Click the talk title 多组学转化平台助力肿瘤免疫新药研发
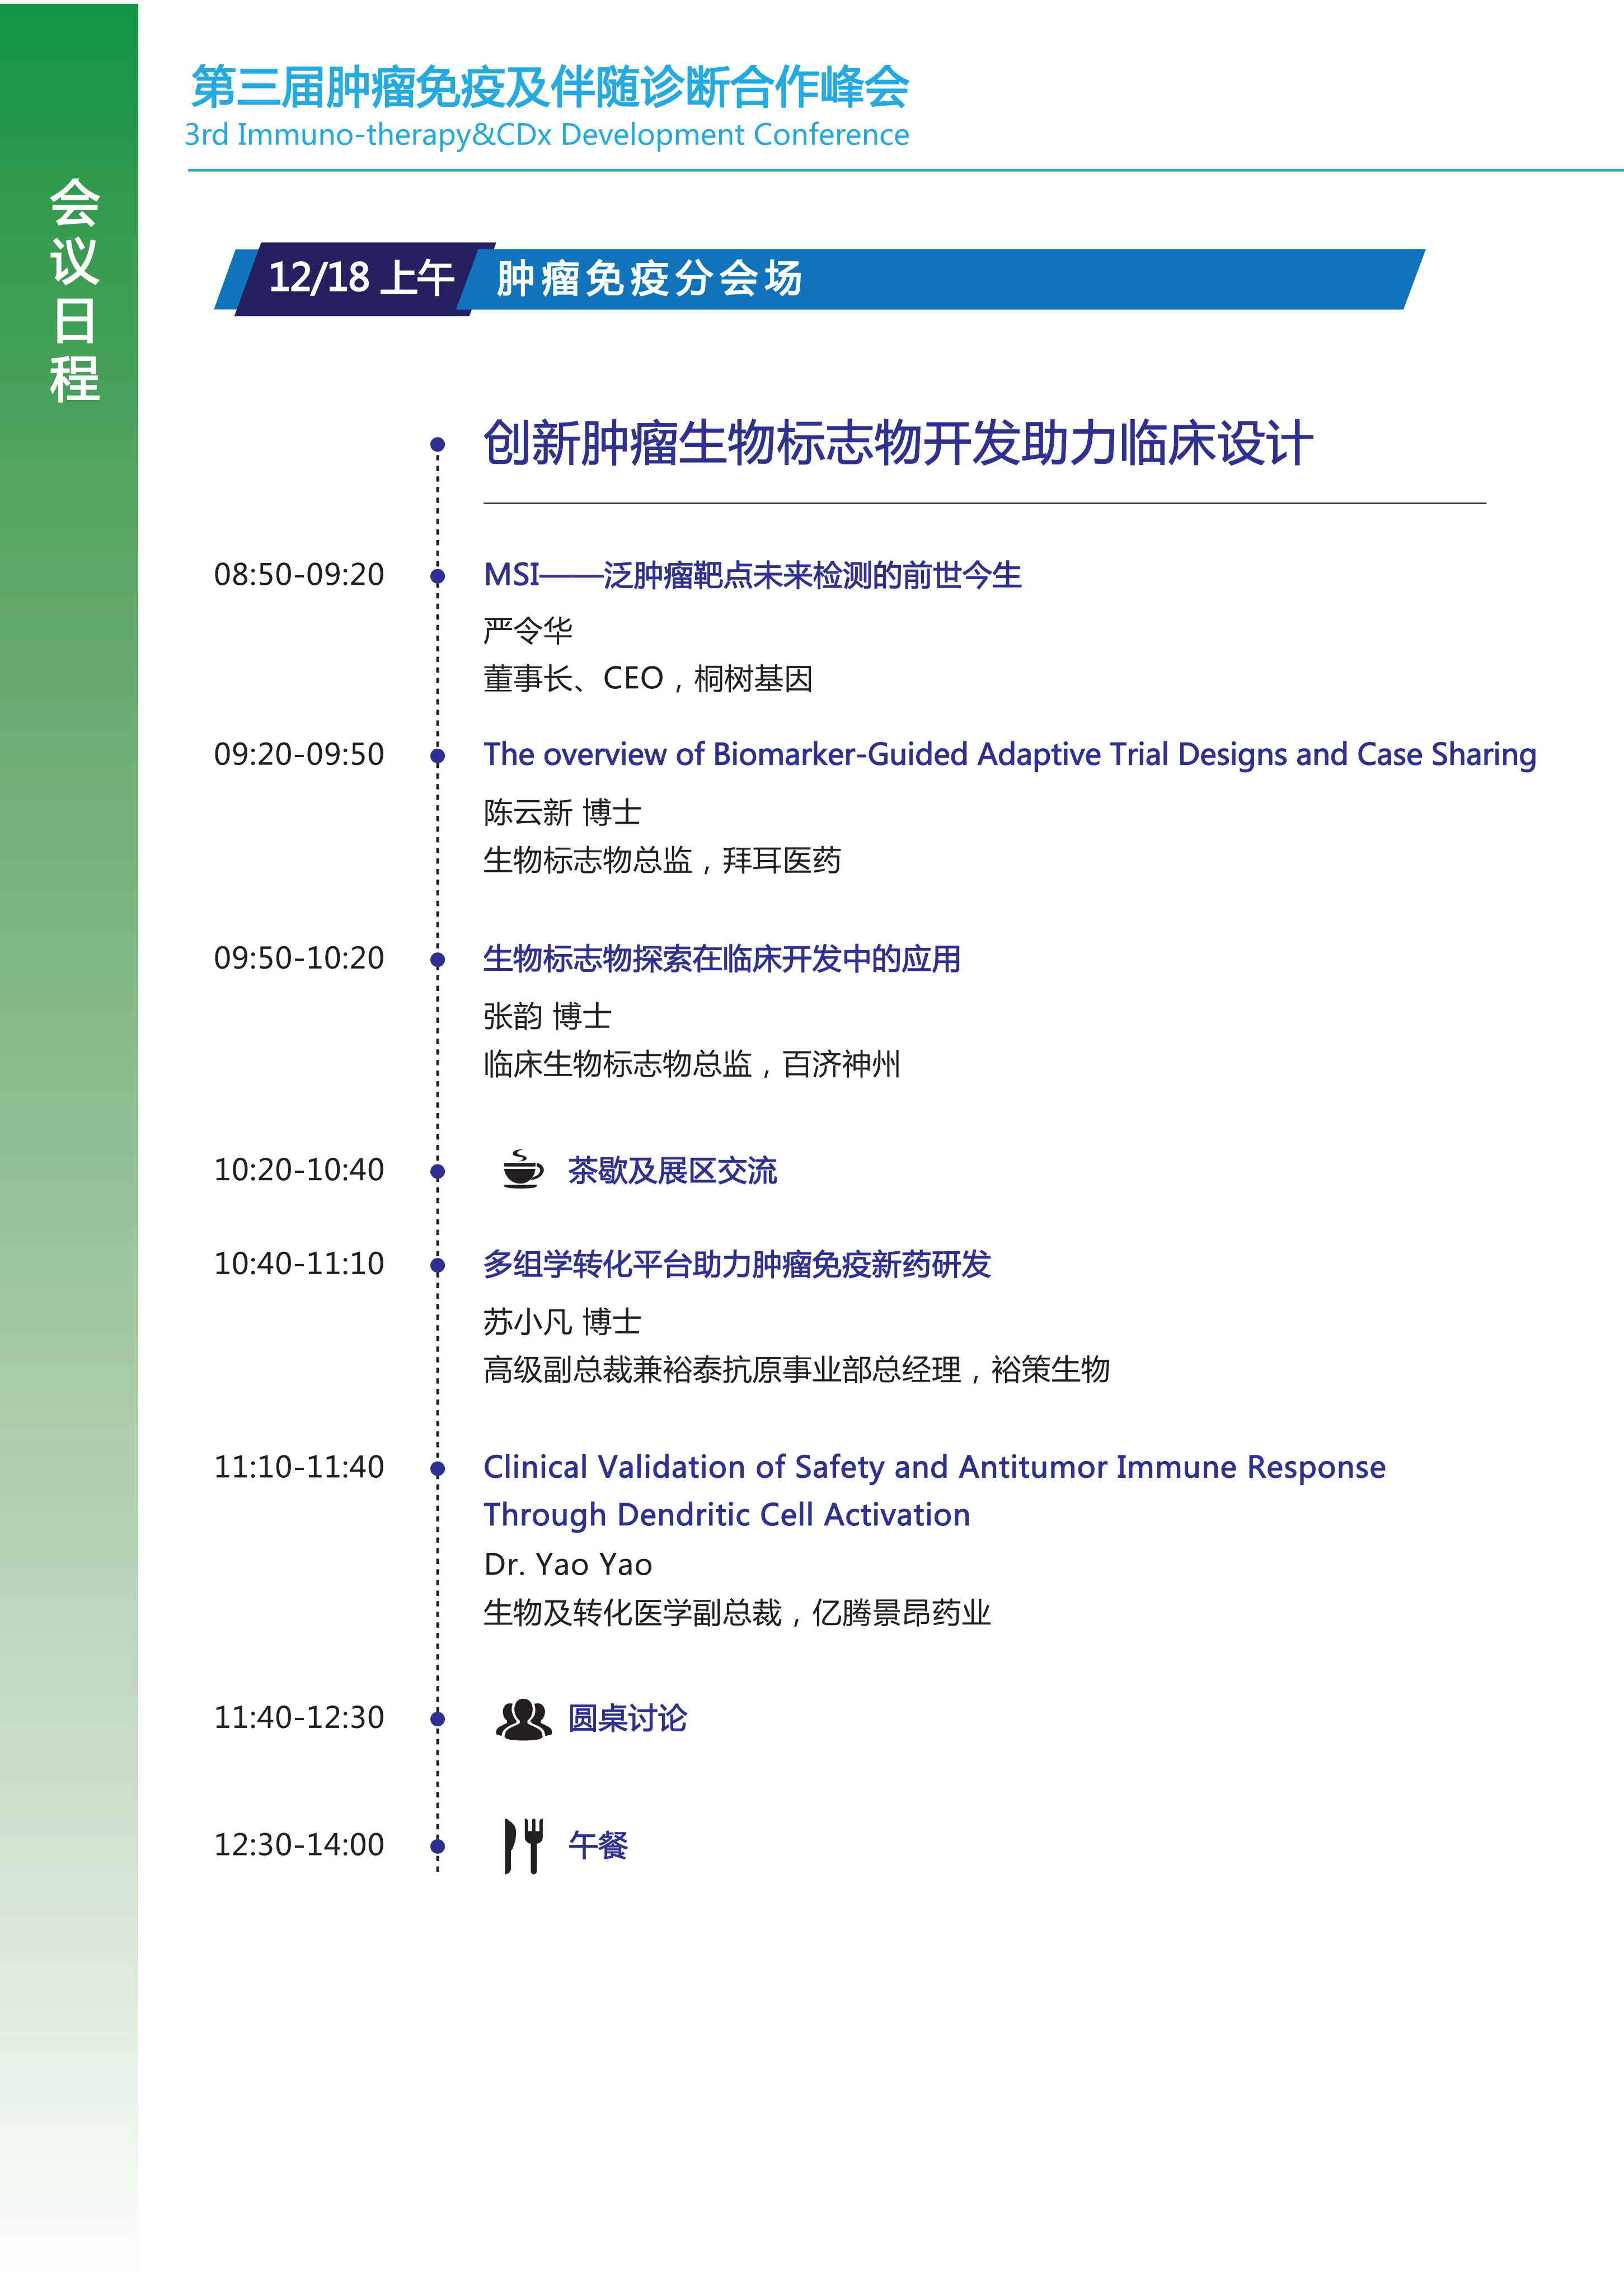The width and height of the screenshot is (1624, 2278). [737, 1264]
